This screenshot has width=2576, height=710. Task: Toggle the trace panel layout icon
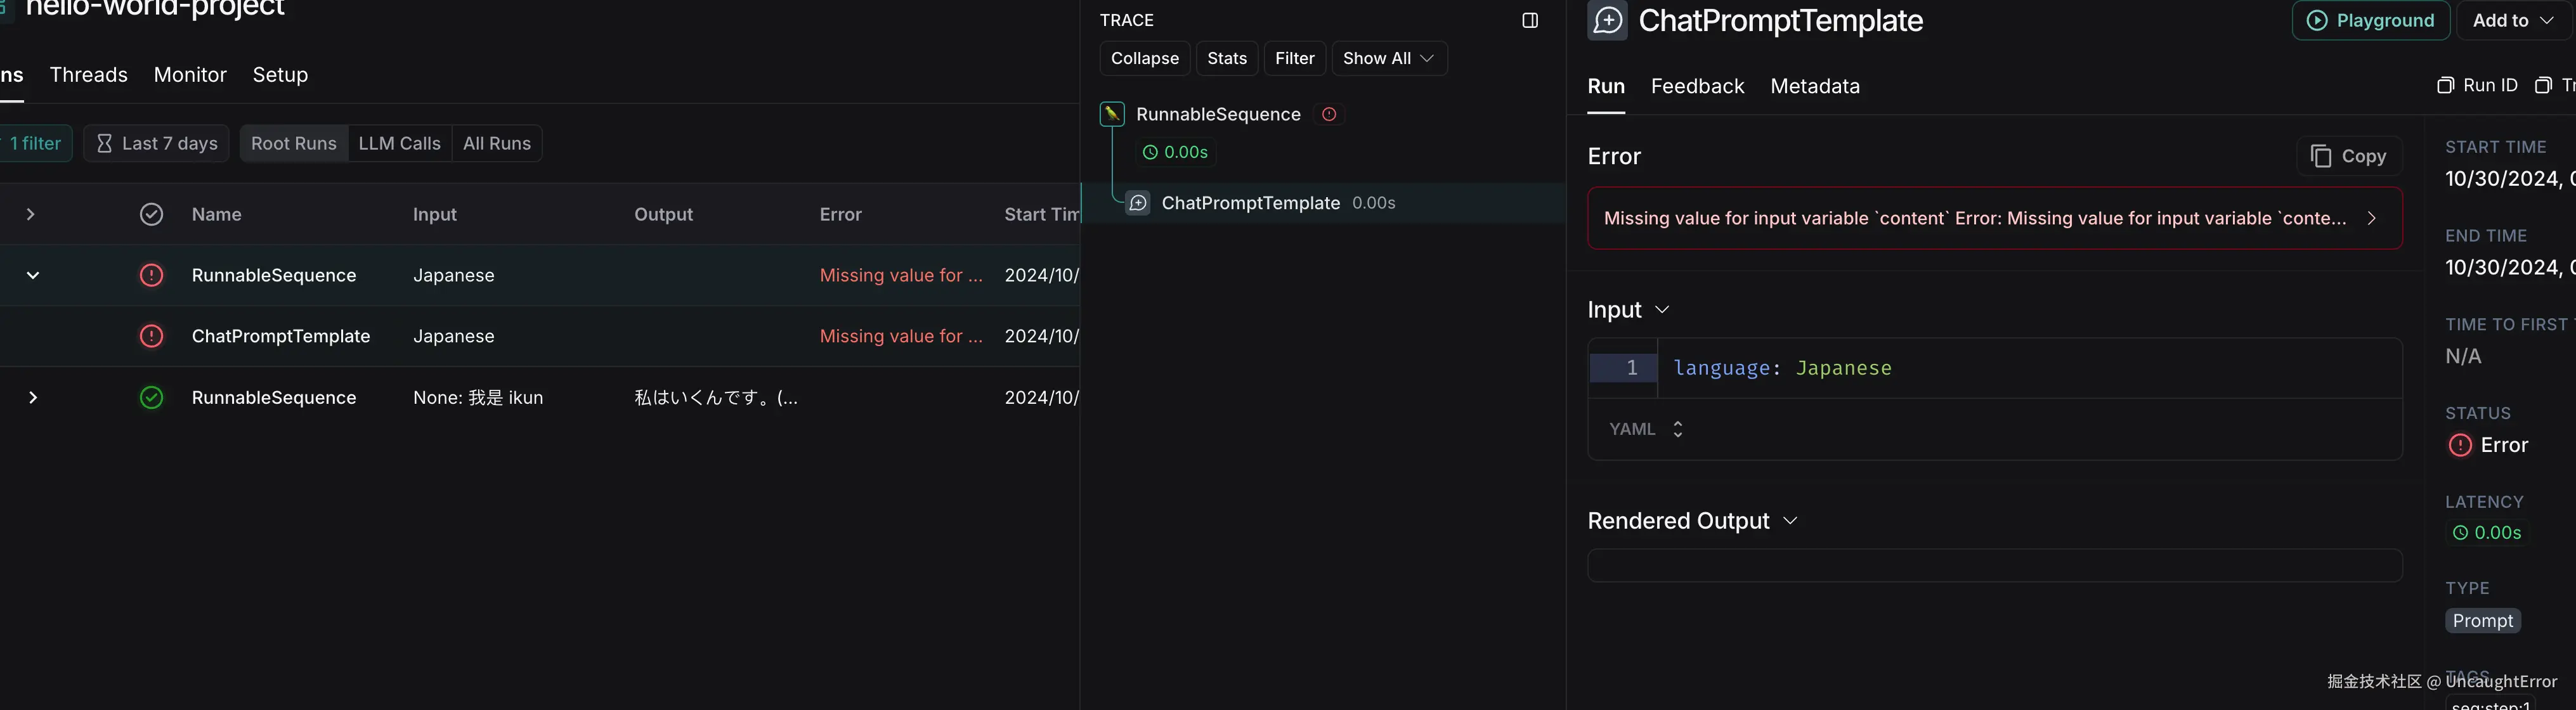coord(1529,20)
